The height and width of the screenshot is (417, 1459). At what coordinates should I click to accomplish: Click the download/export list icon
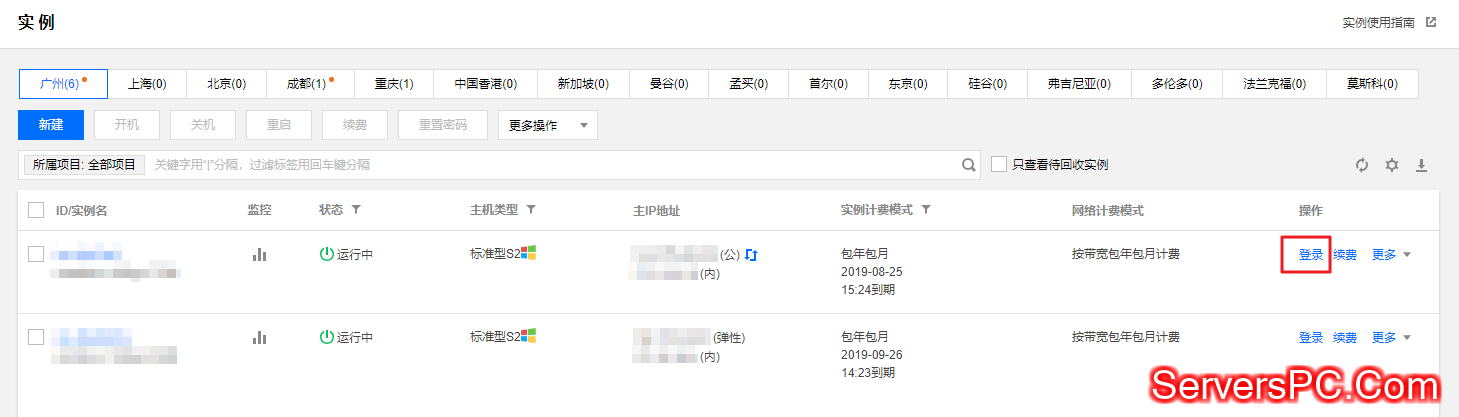coord(1421,165)
